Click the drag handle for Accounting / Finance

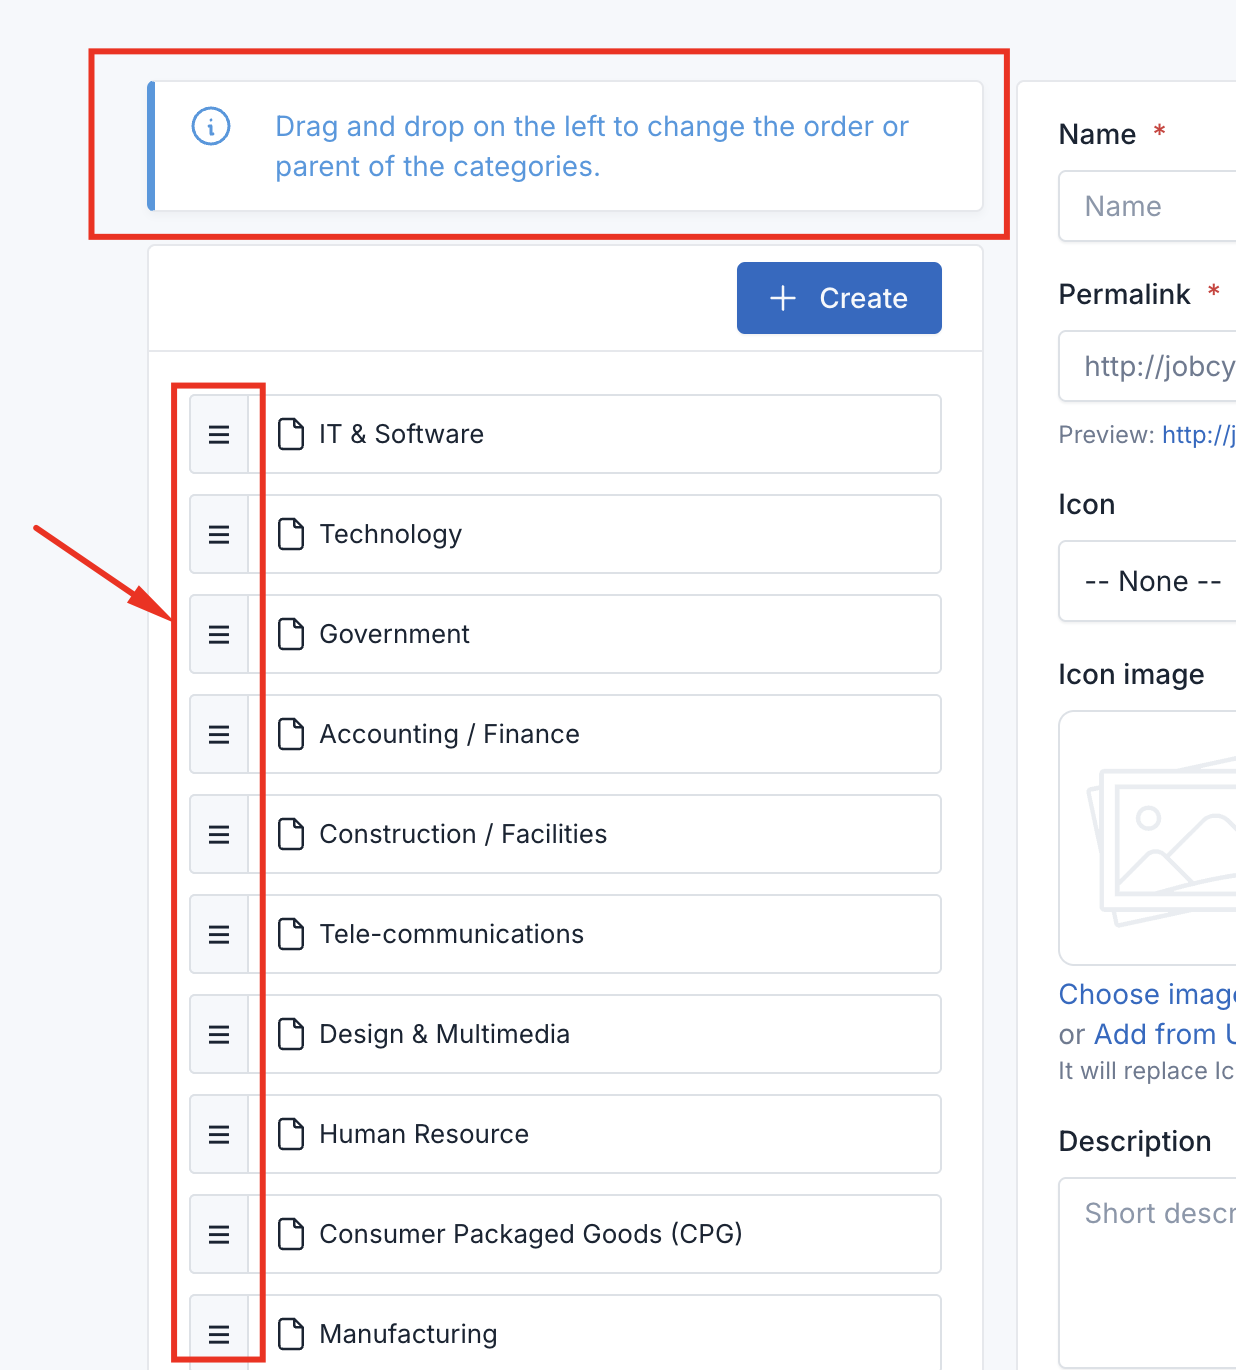219,734
